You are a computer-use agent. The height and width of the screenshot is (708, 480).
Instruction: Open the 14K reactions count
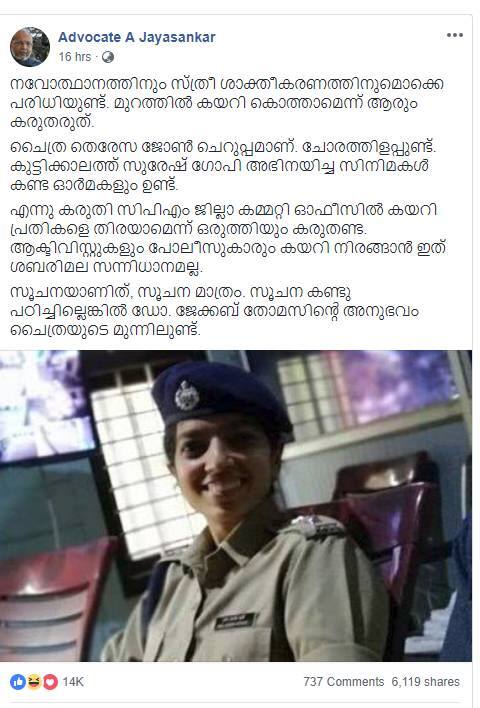73,682
